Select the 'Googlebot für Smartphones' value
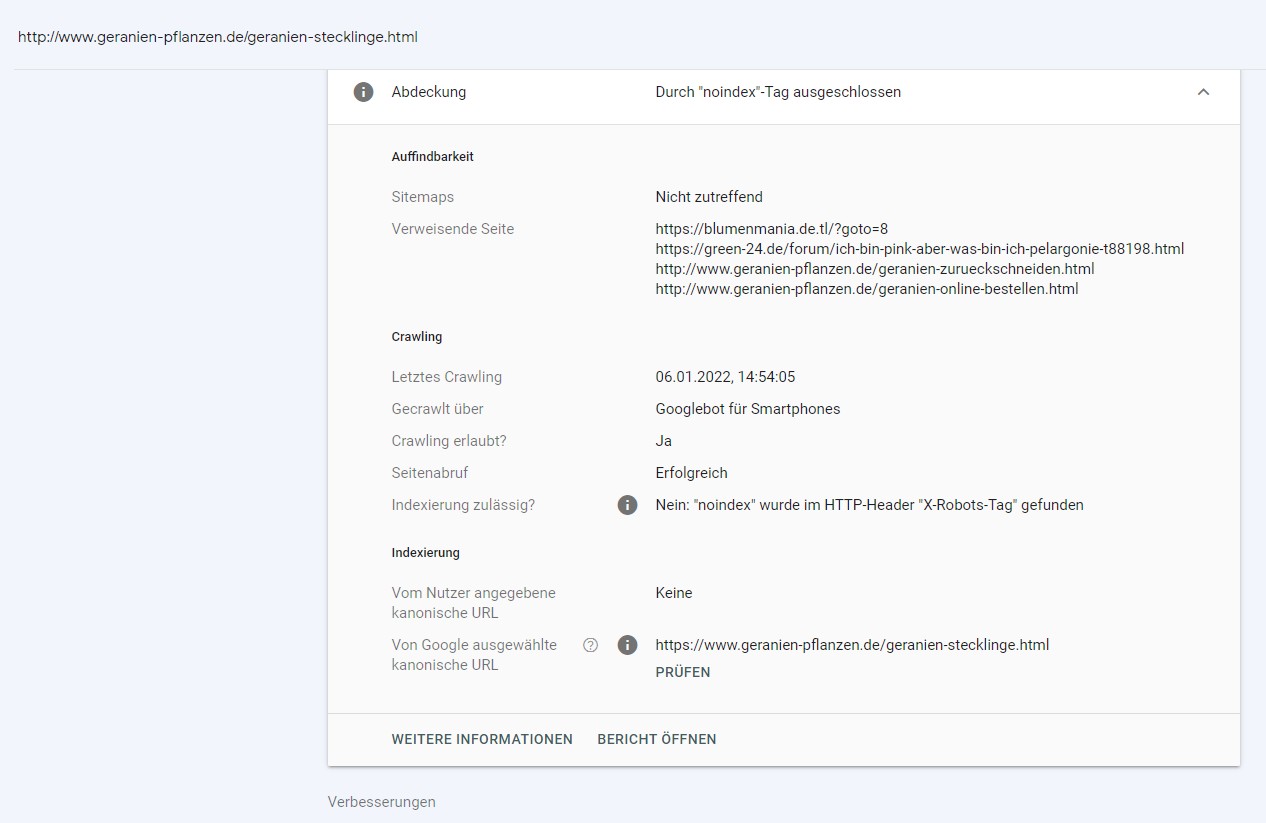Screen dimensions: 1266x823 click(747, 409)
